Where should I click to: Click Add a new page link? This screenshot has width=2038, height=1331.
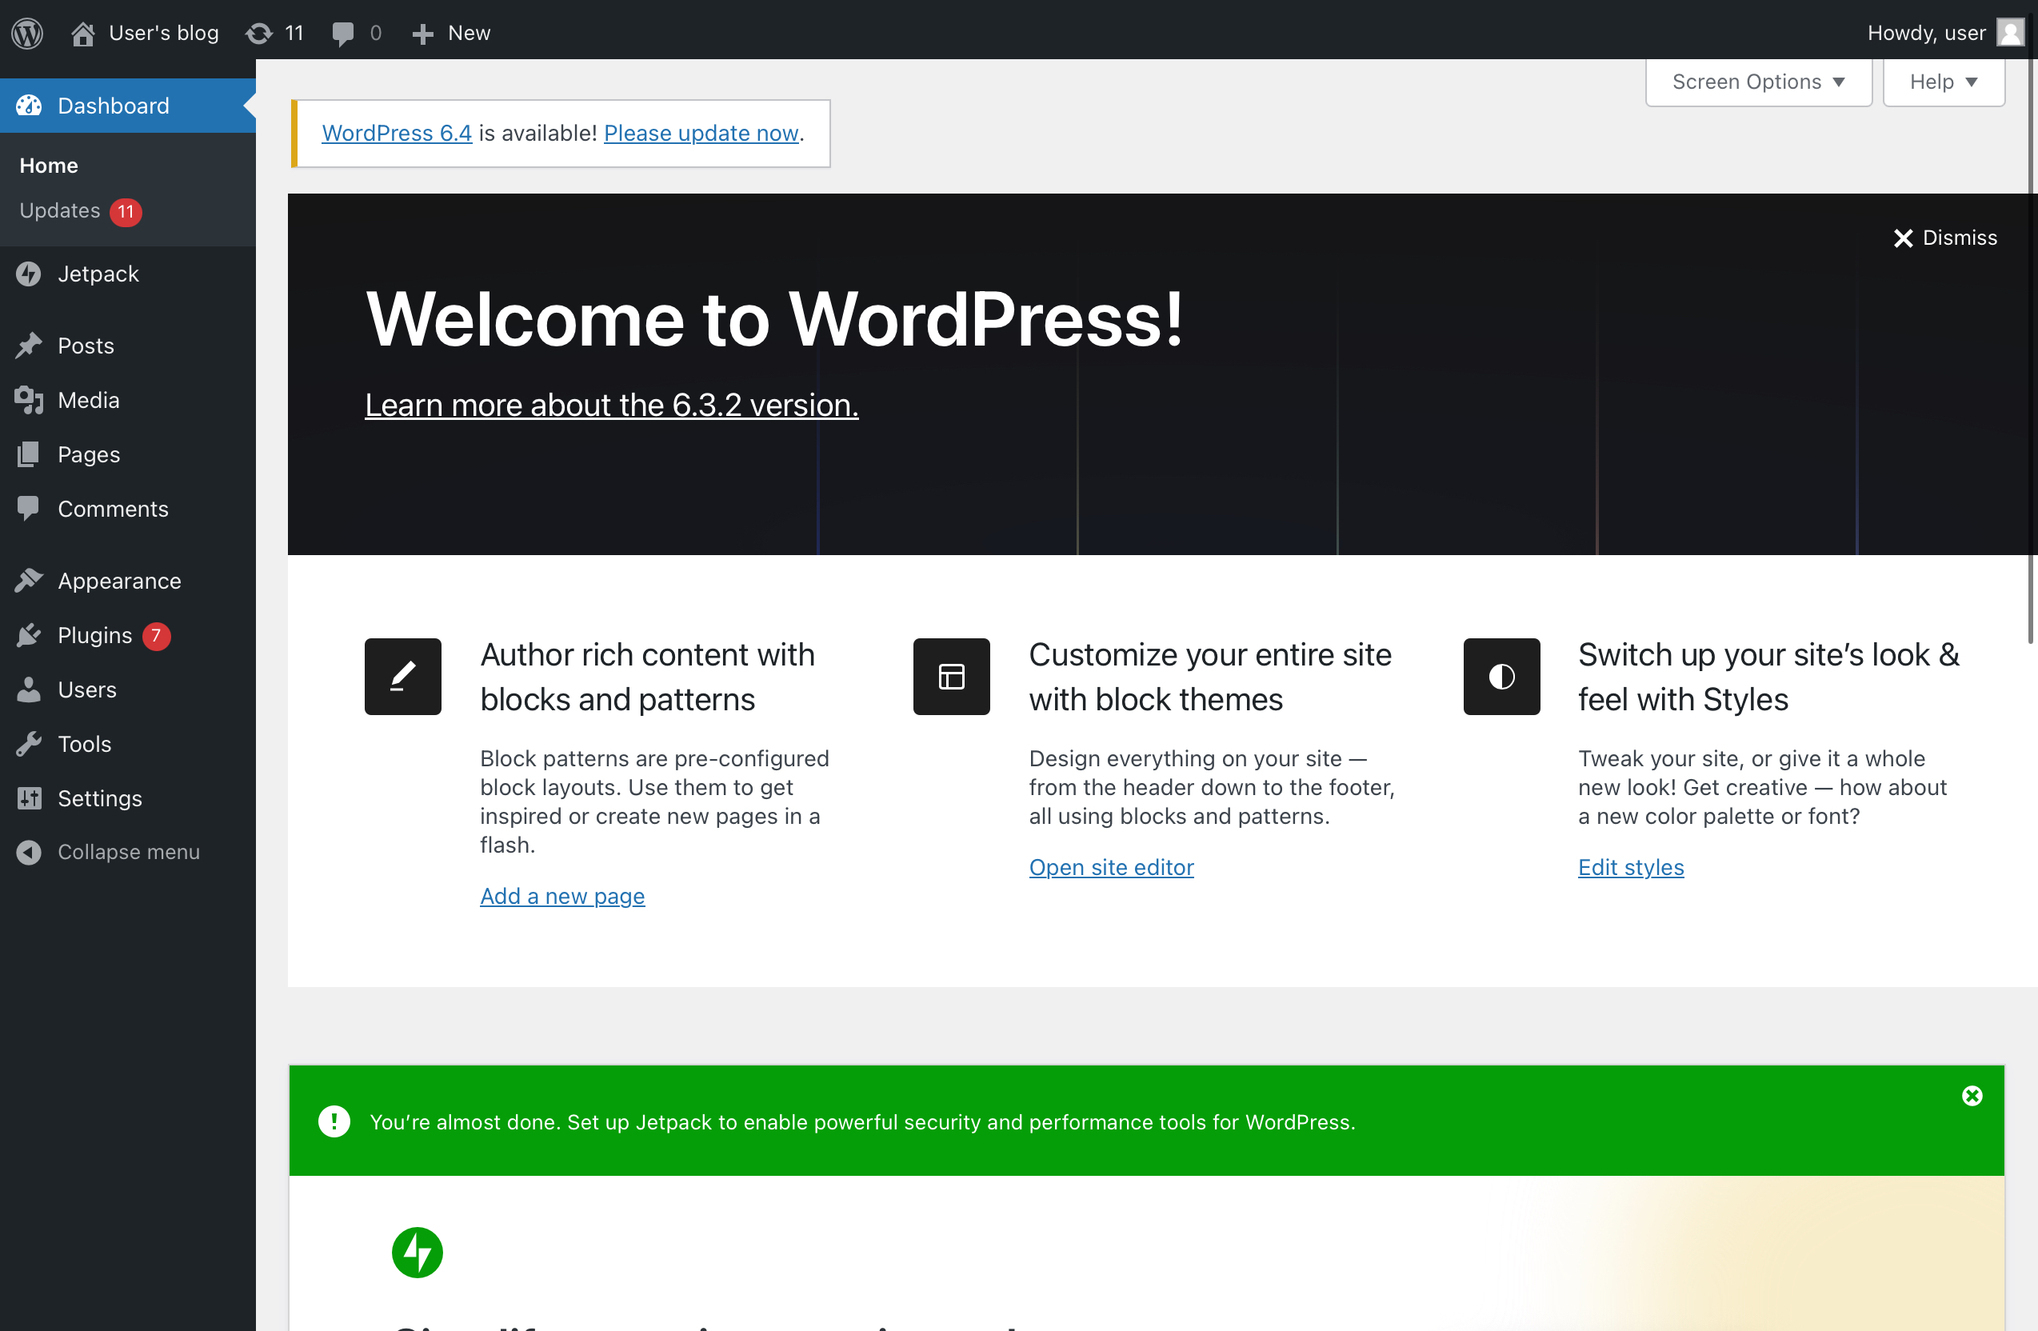point(562,896)
